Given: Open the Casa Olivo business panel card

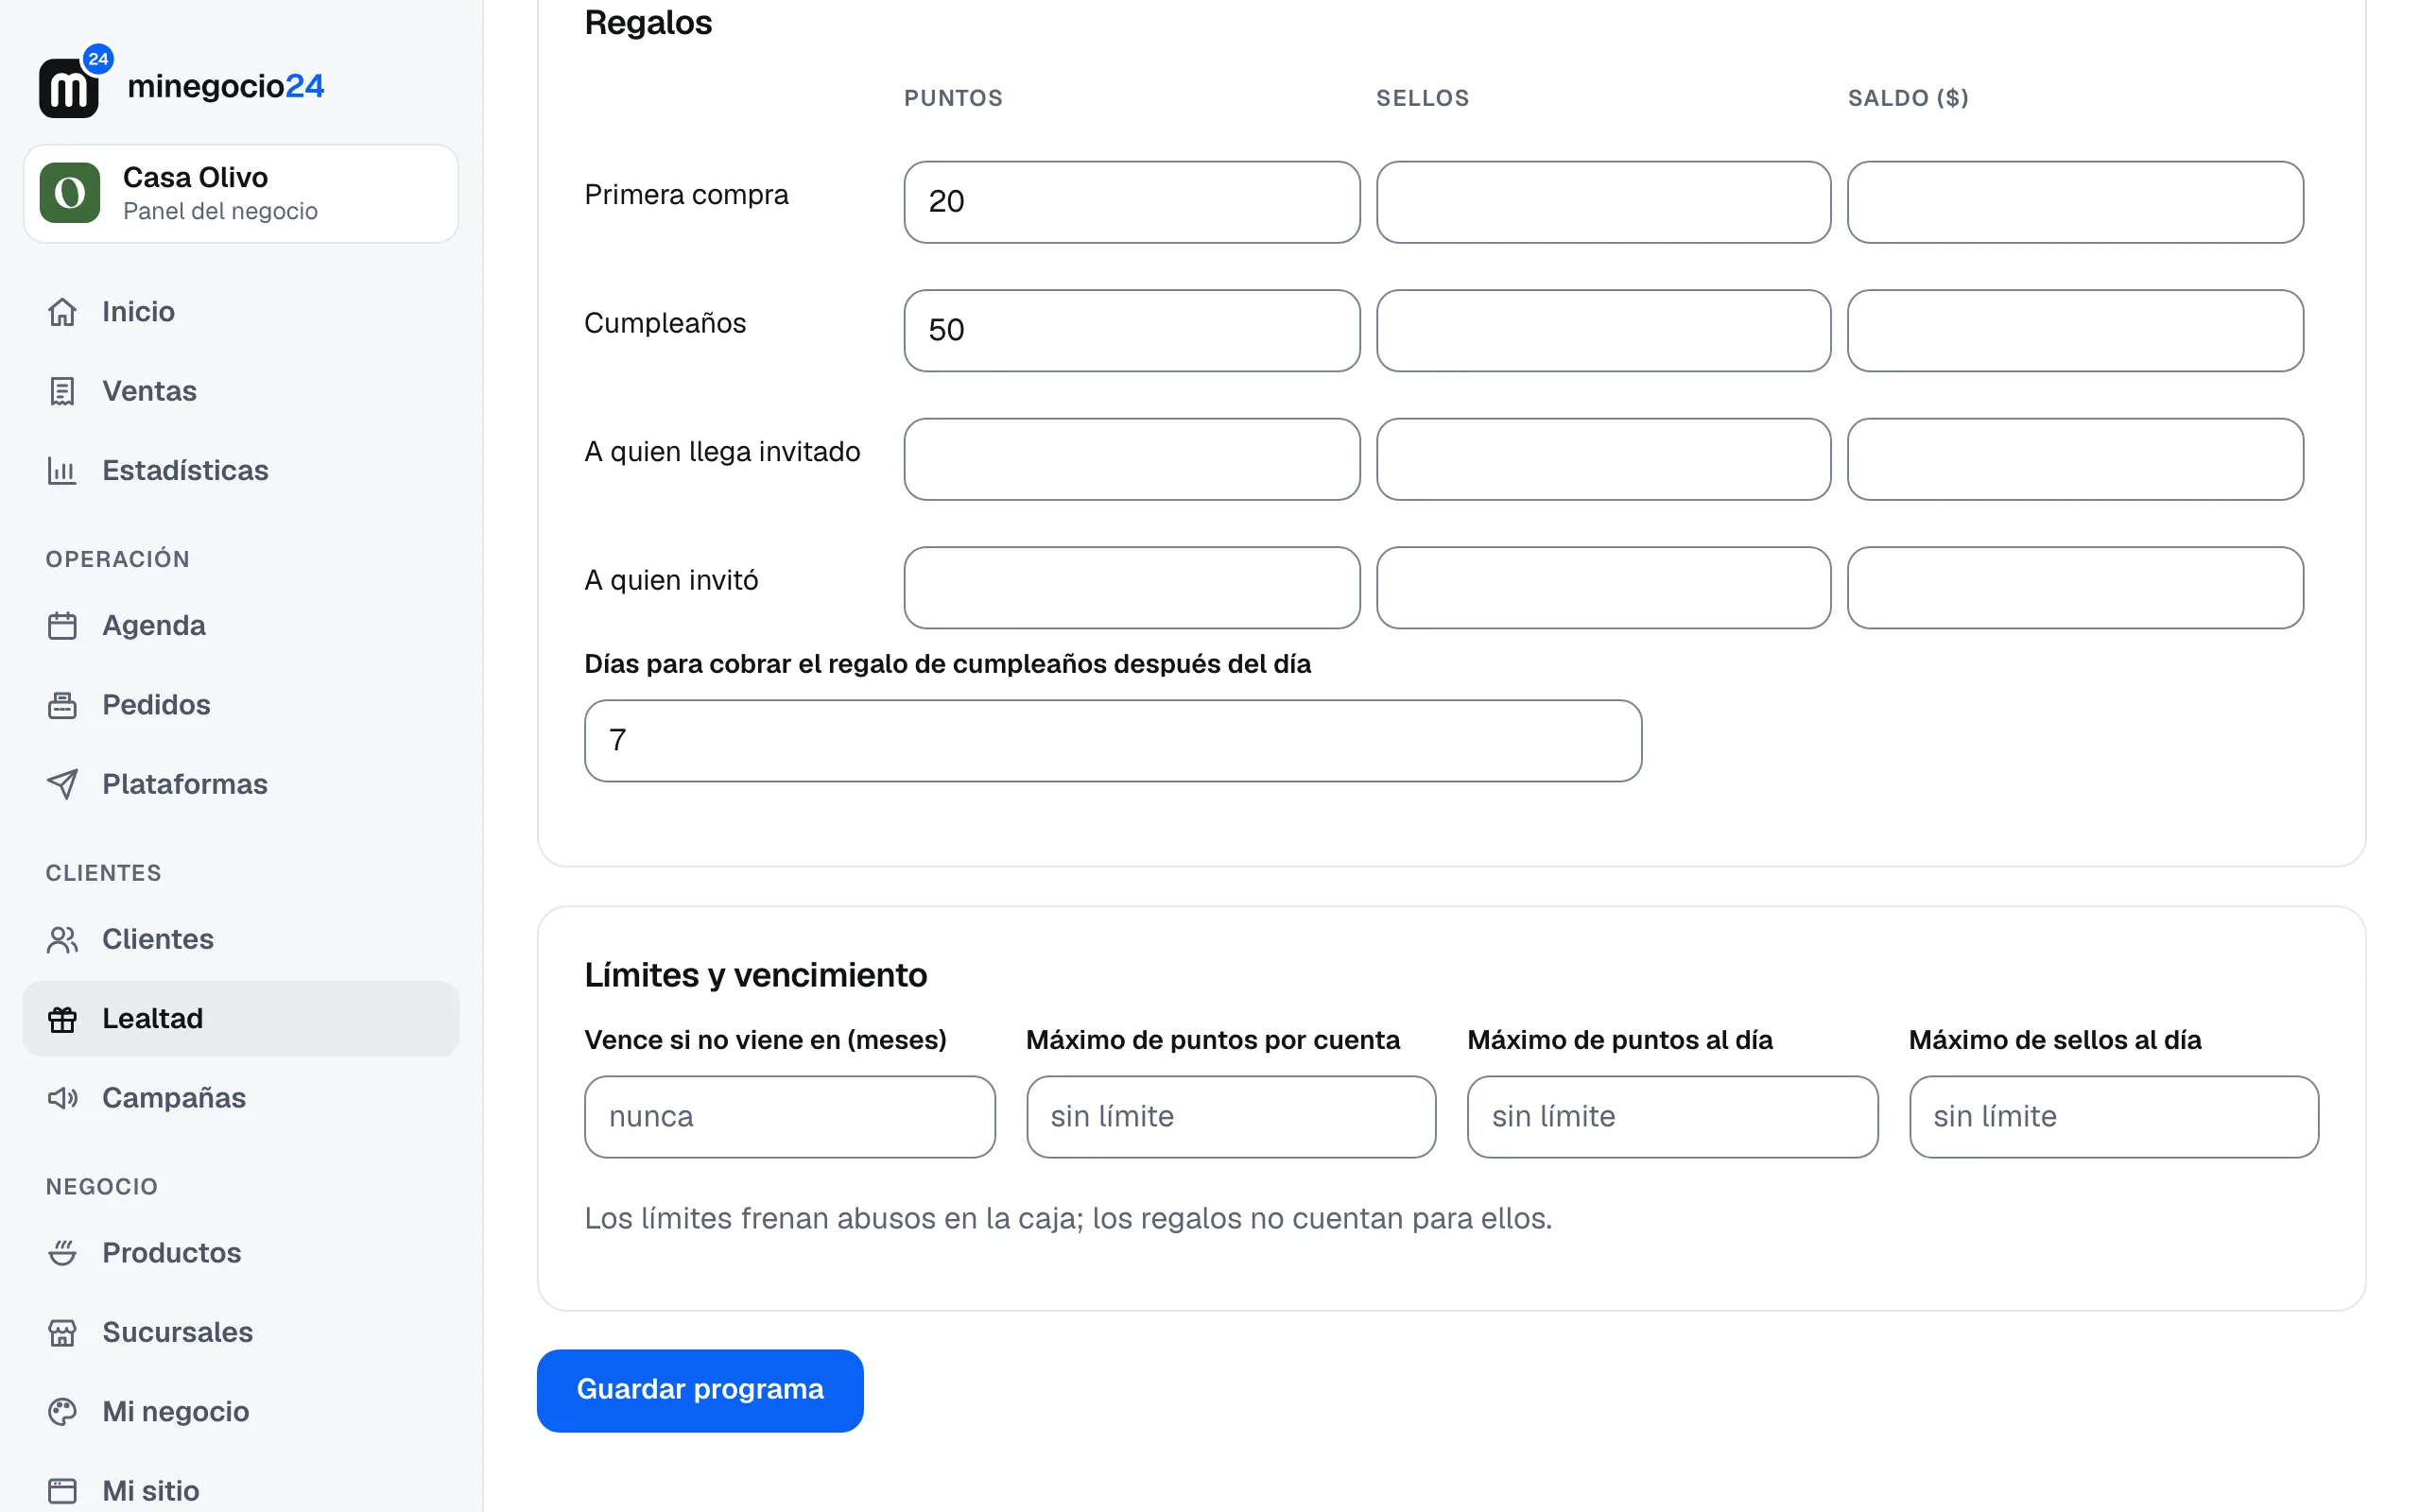Looking at the screenshot, I should pyautogui.click(x=241, y=194).
